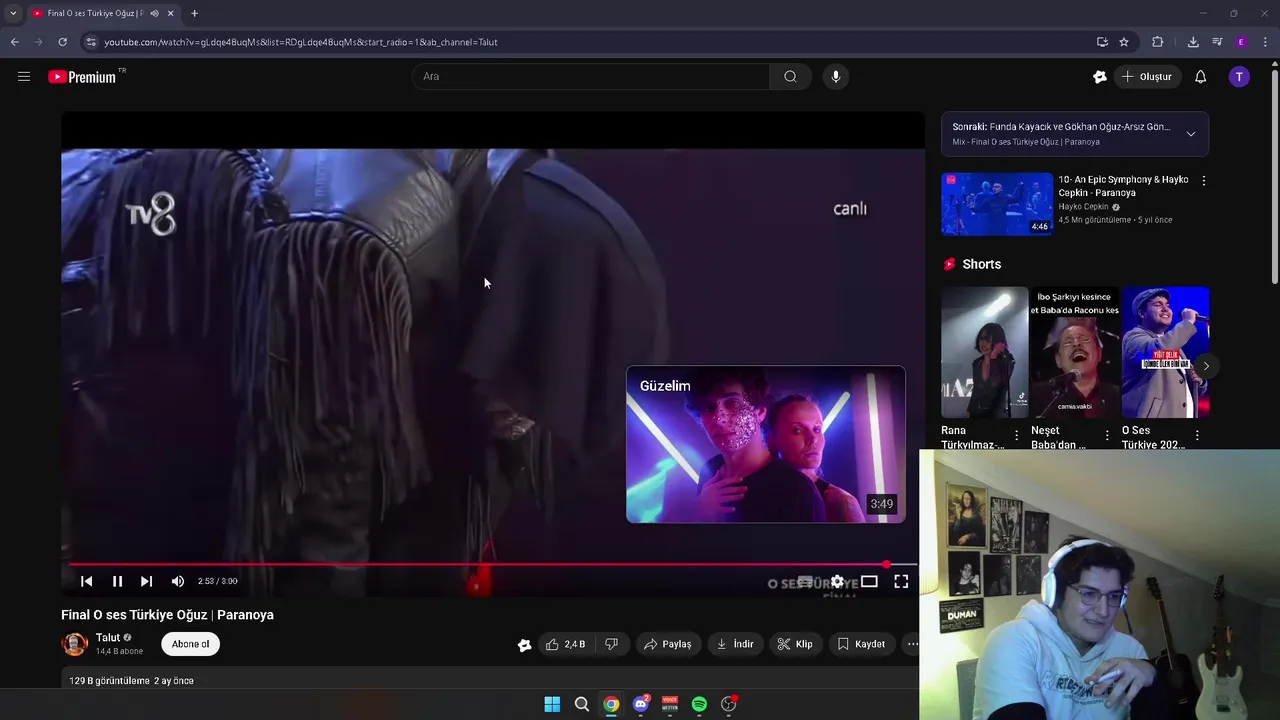The height and width of the screenshot is (720, 1280).
Task: Open Chrome profile E avatar
Action: [1241, 42]
